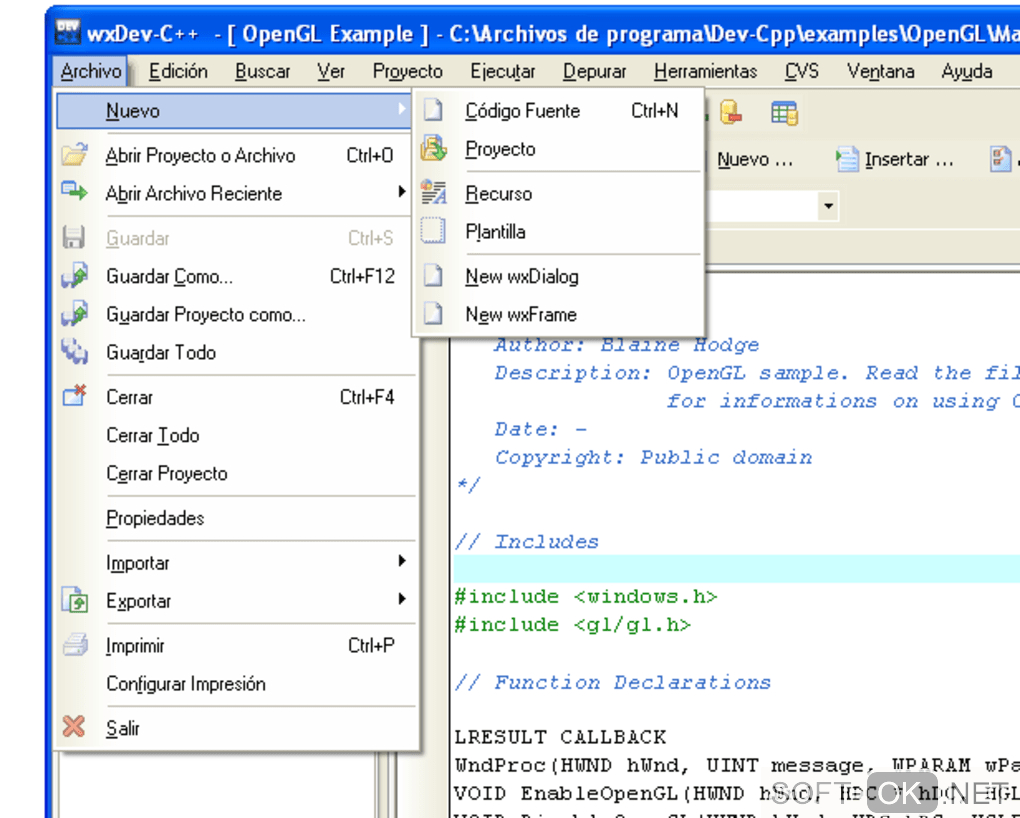Viewport: 1020px width, 818px height.
Task: Click the table grid toolbar icon
Action: pos(785,113)
